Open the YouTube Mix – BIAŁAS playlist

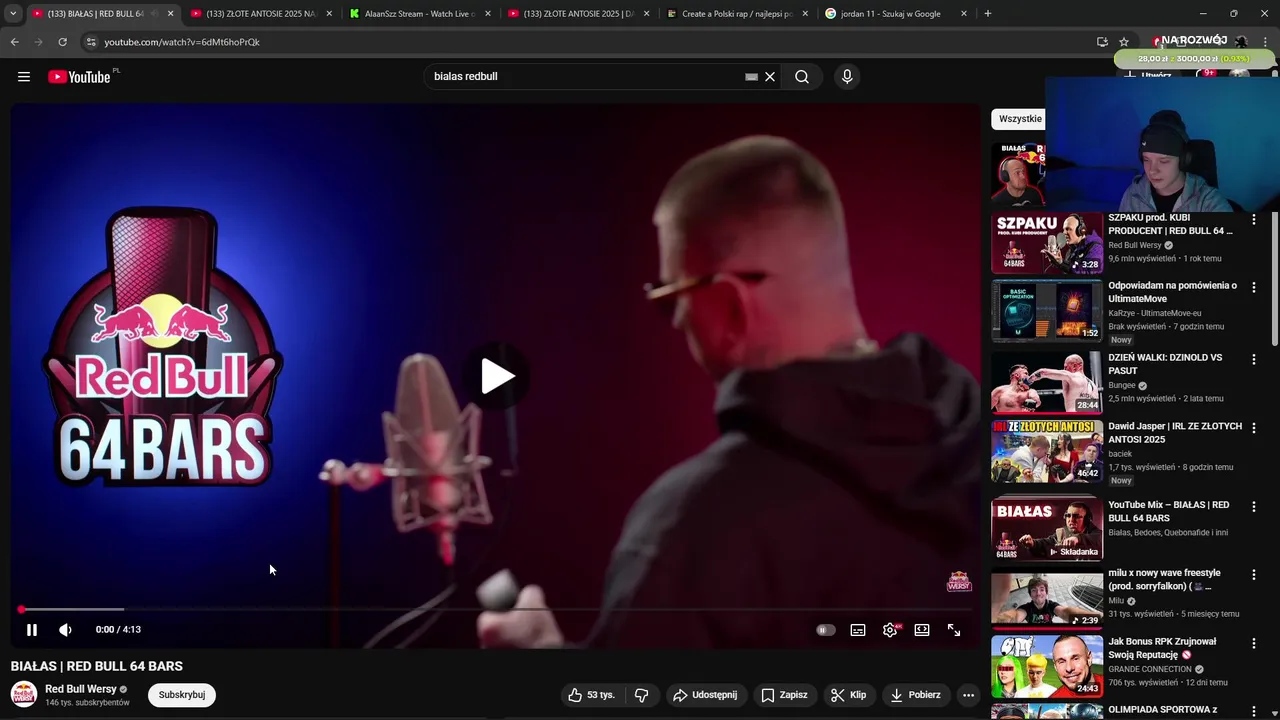(x=1047, y=529)
